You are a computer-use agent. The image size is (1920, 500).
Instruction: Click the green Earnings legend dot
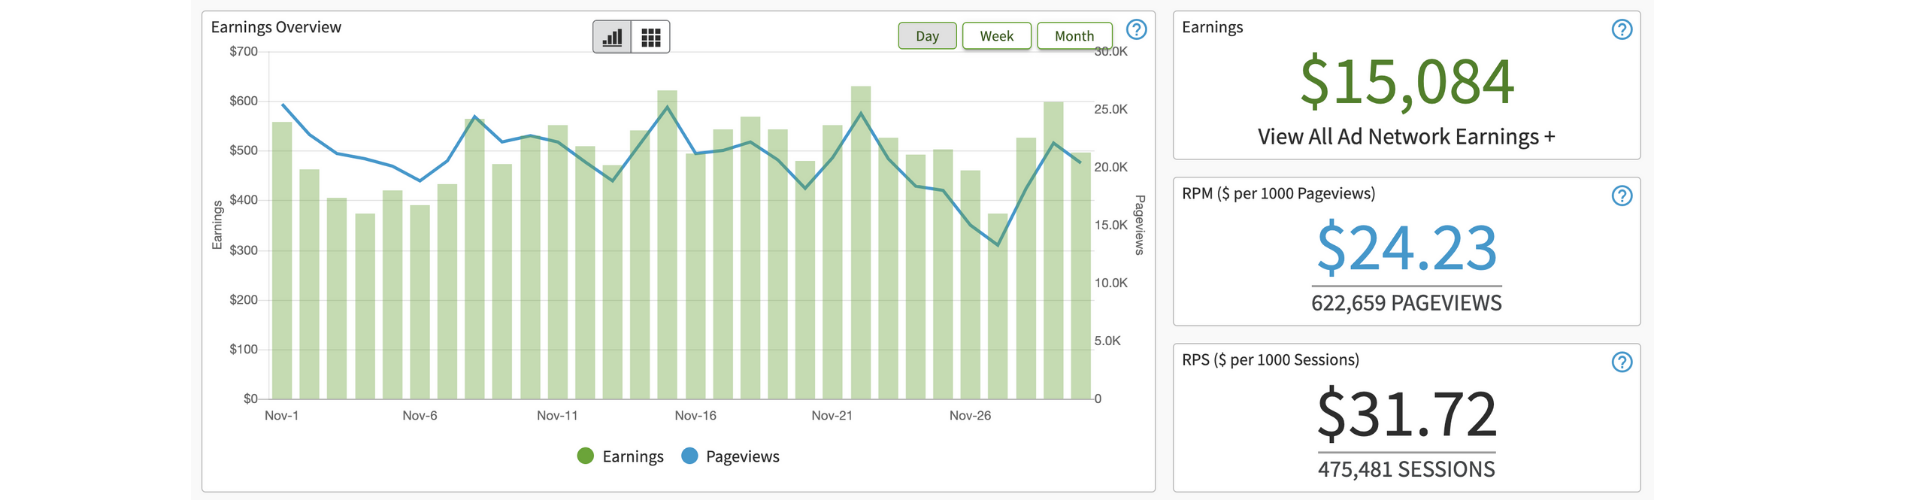[586, 456]
